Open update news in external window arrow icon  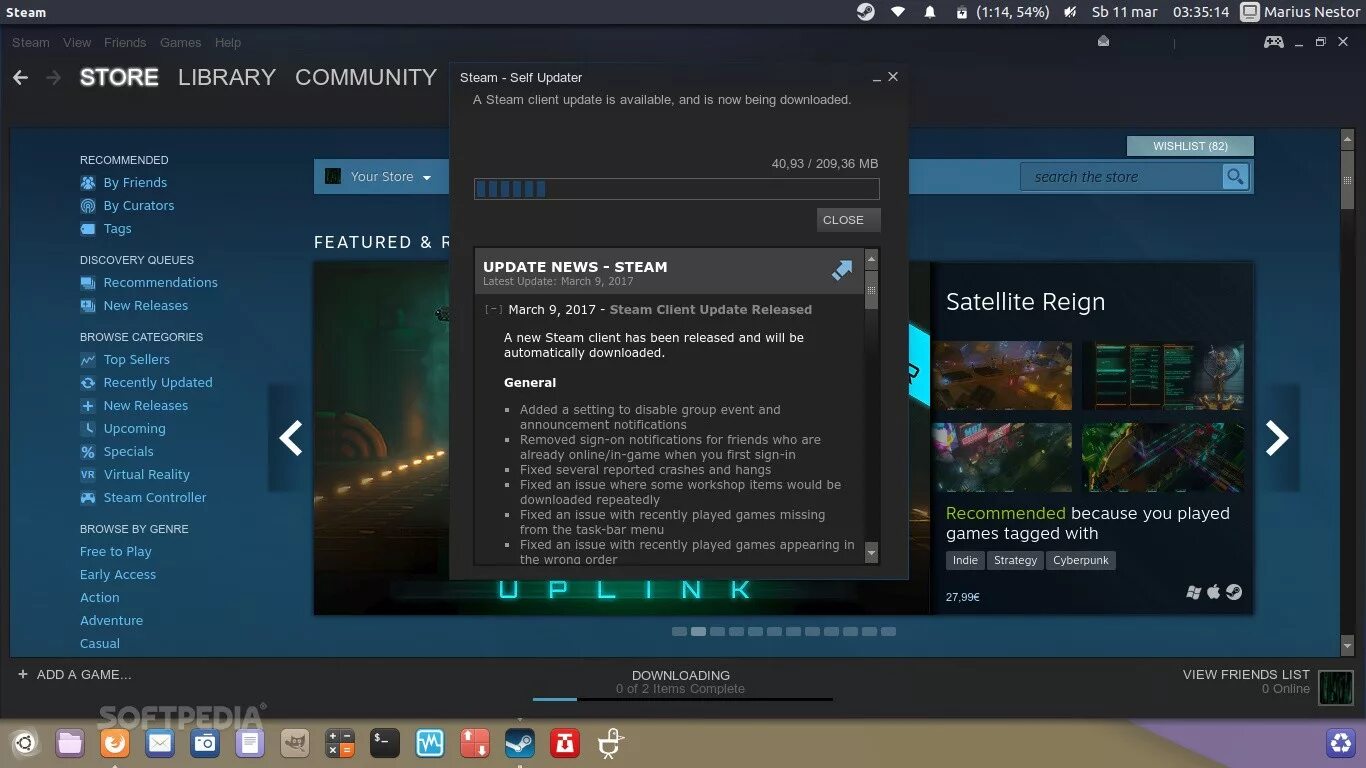[842, 271]
